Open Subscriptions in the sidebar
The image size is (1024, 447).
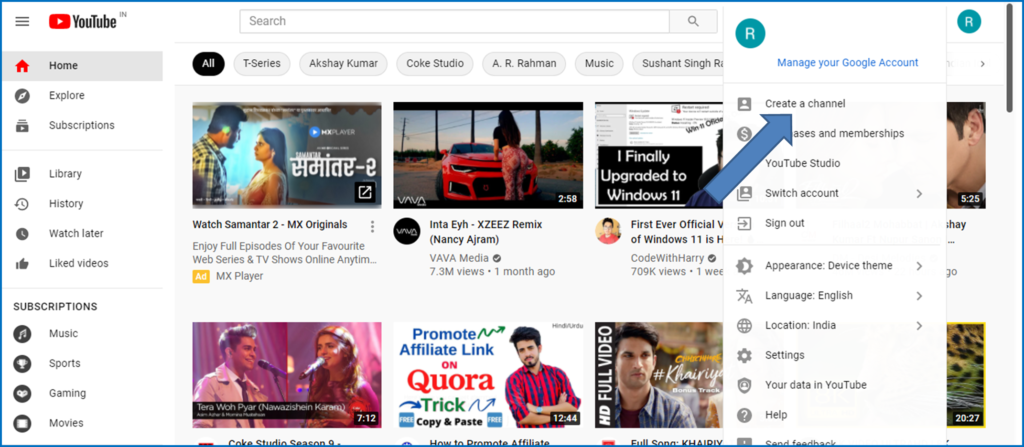[82, 125]
